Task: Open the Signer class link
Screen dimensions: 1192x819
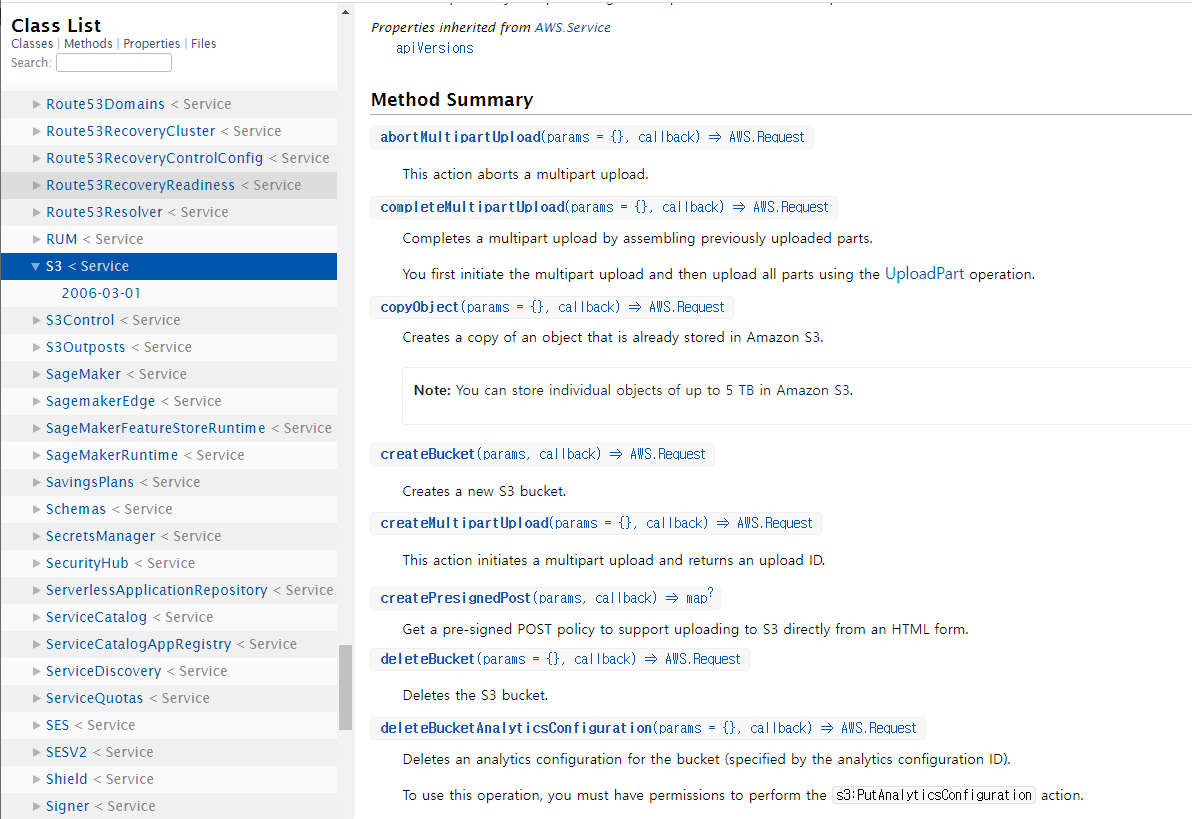Action: (68, 806)
